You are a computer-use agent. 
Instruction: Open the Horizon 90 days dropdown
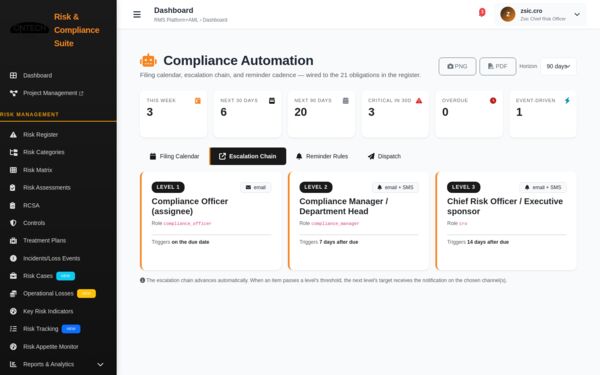pyautogui.click(x=558, y=66)
